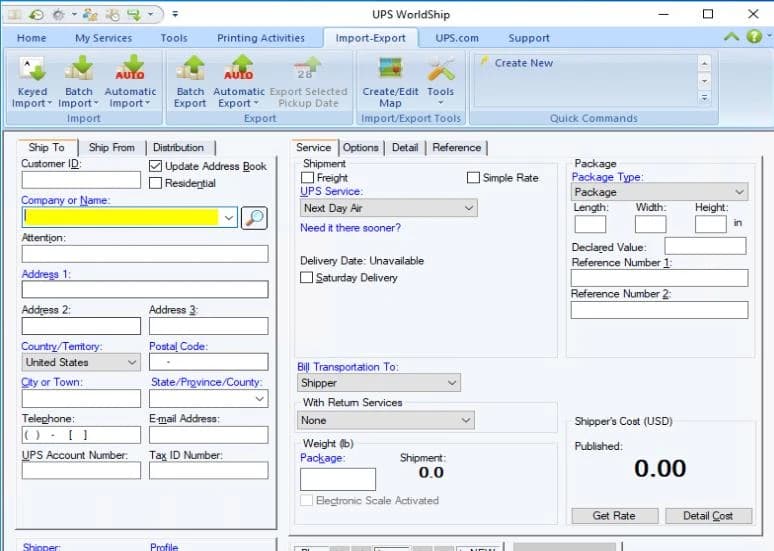Open the Support ribbon tab
This screenshot has height=551, width=774.
tap(529, 38)
